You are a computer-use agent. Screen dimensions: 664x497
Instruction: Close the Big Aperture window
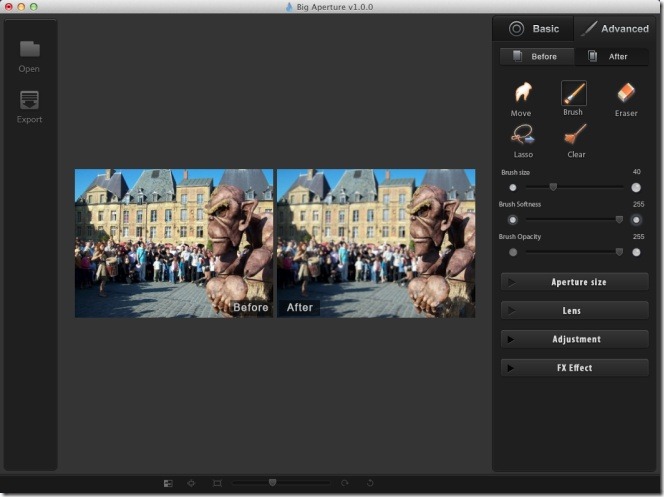coord(8,7)
